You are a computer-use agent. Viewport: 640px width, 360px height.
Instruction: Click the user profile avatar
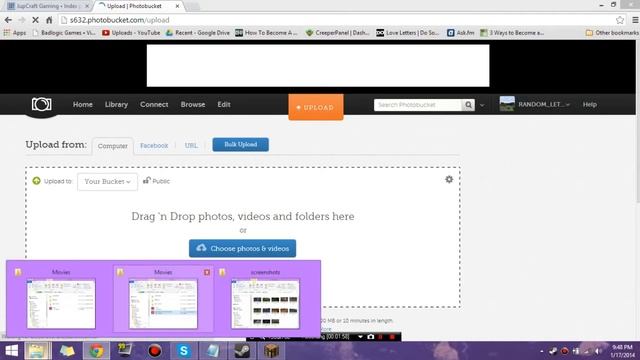[x=507, y=104]
